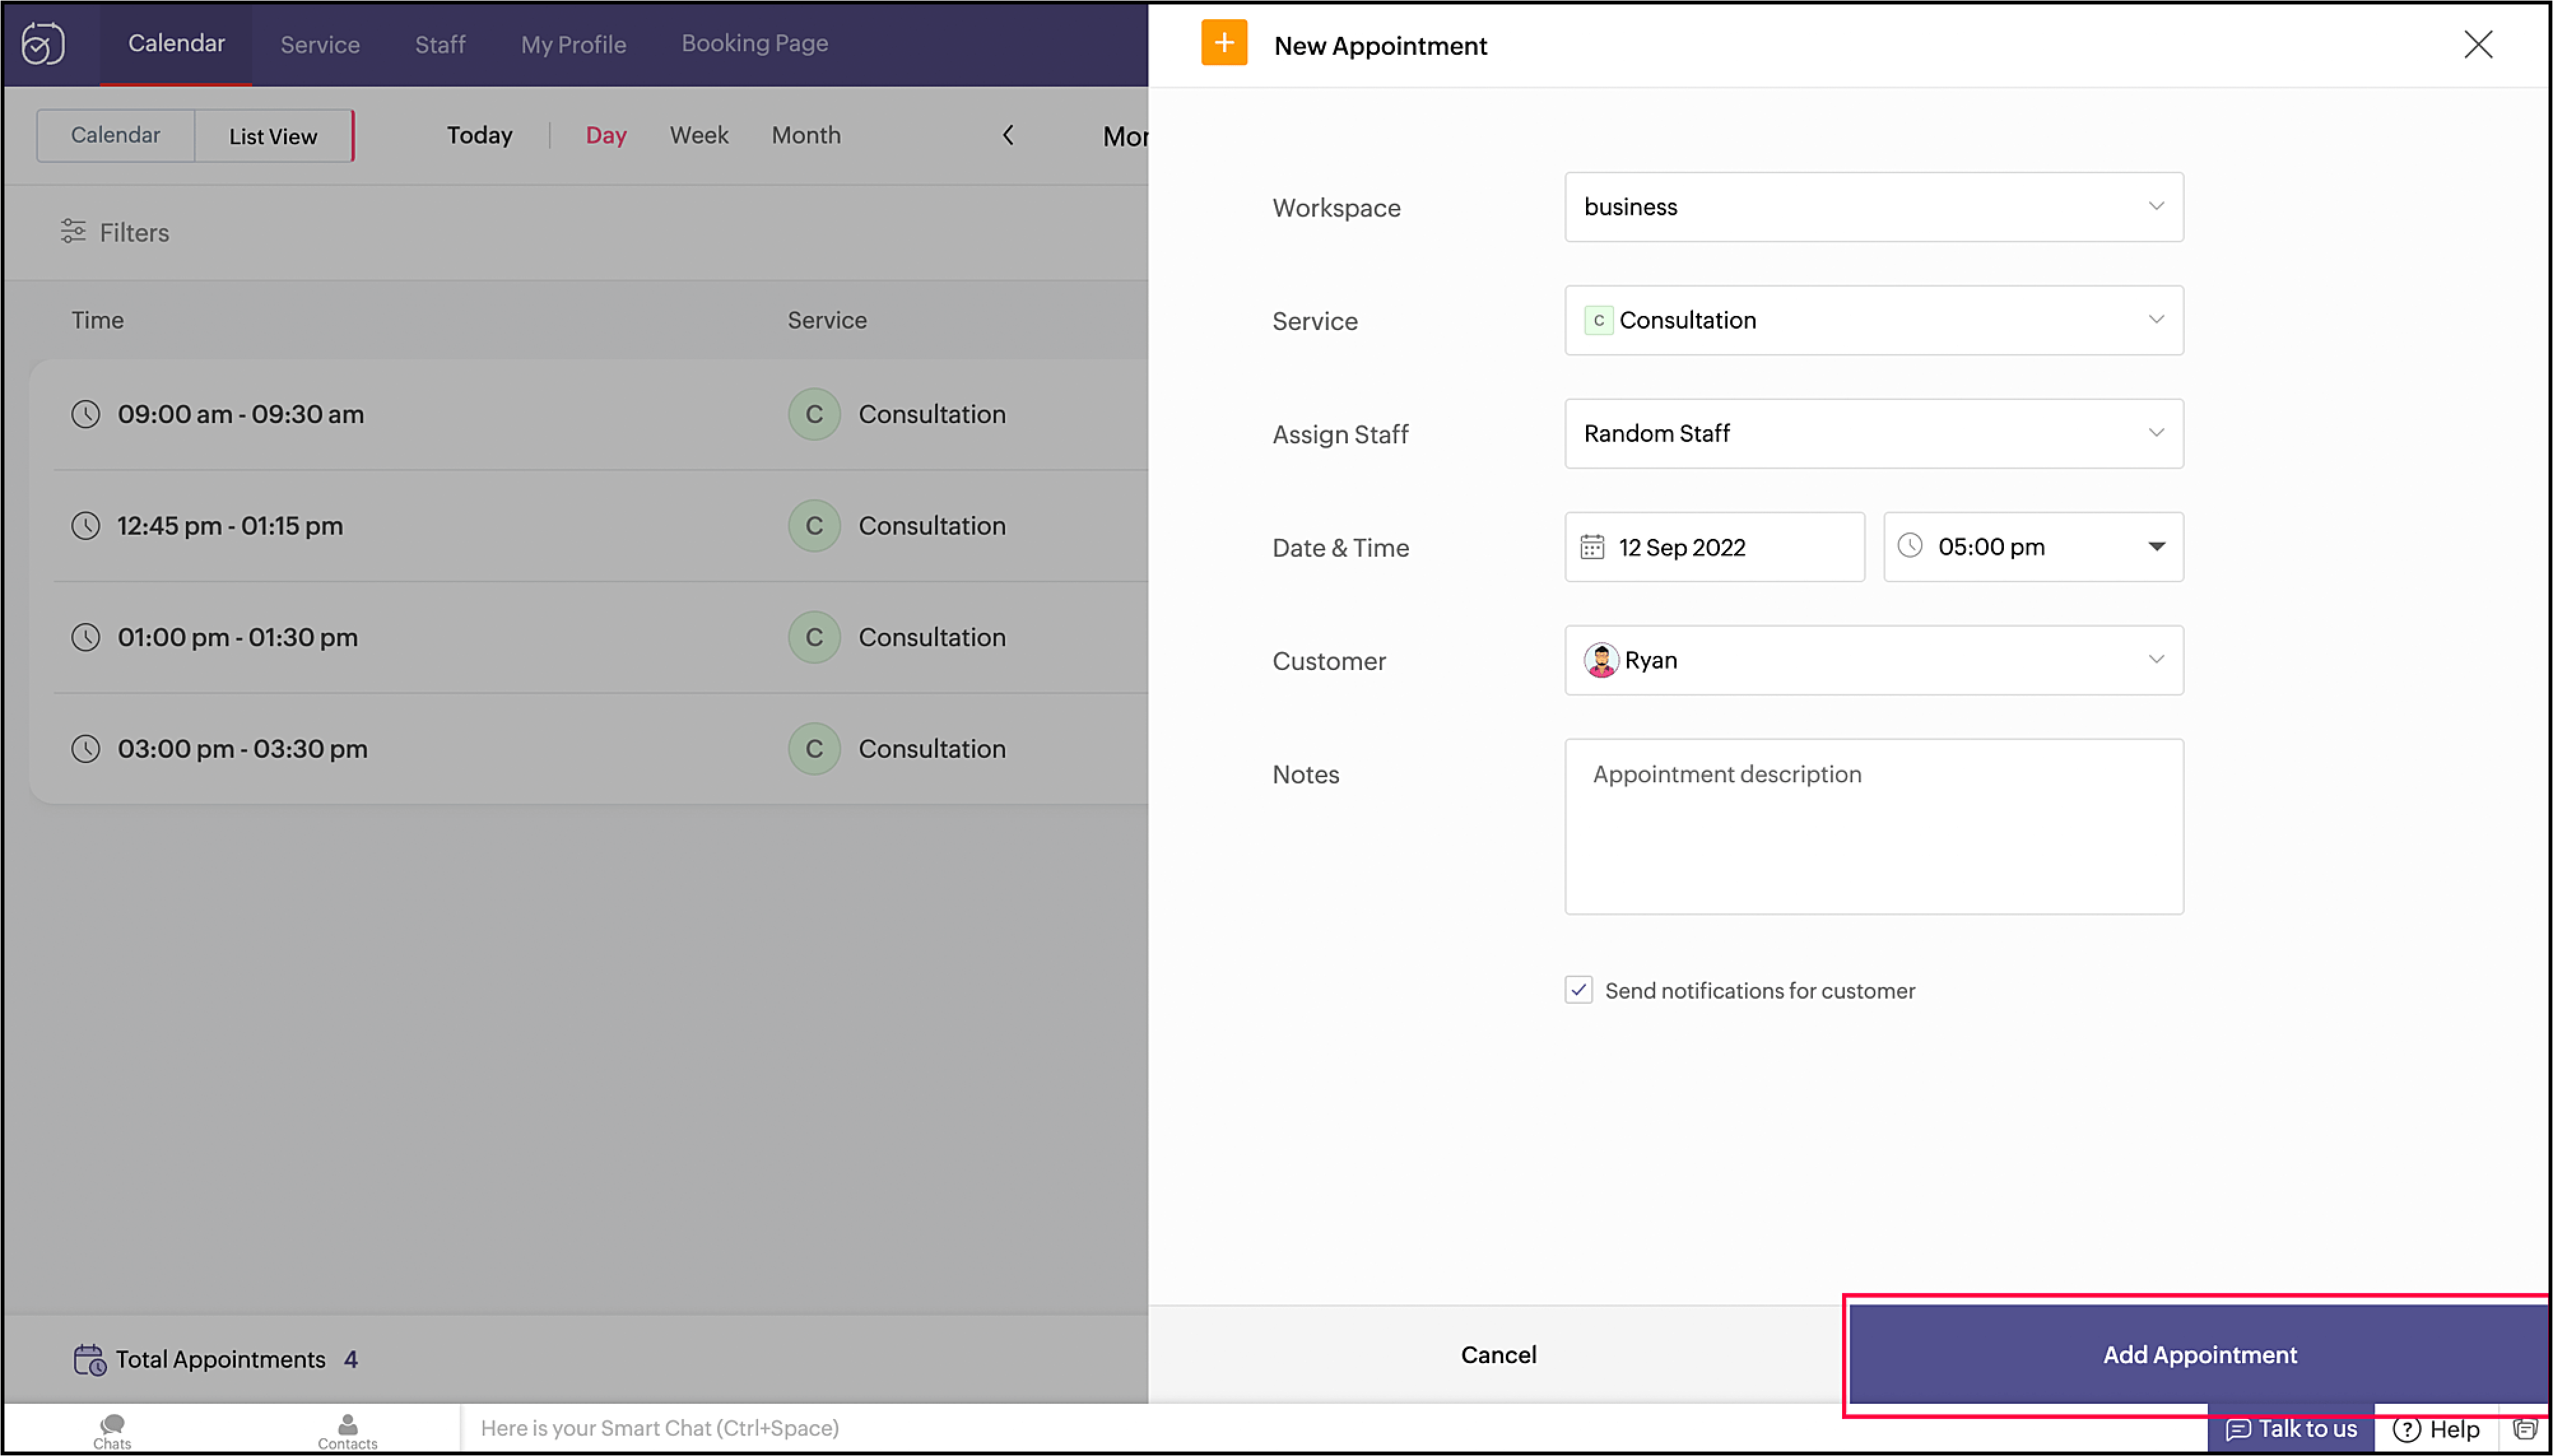Click calendar icon in date field

click(x=1592, y=547)
